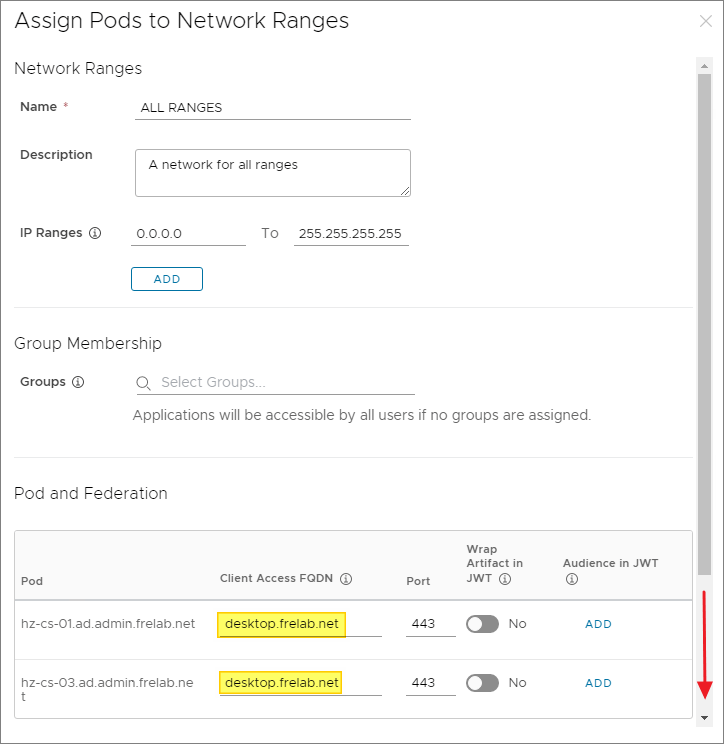This screenshot has height=744, width=724.
Task: Add Audience in JWT for hz-cs-01 pod
Action: point(598,624)
